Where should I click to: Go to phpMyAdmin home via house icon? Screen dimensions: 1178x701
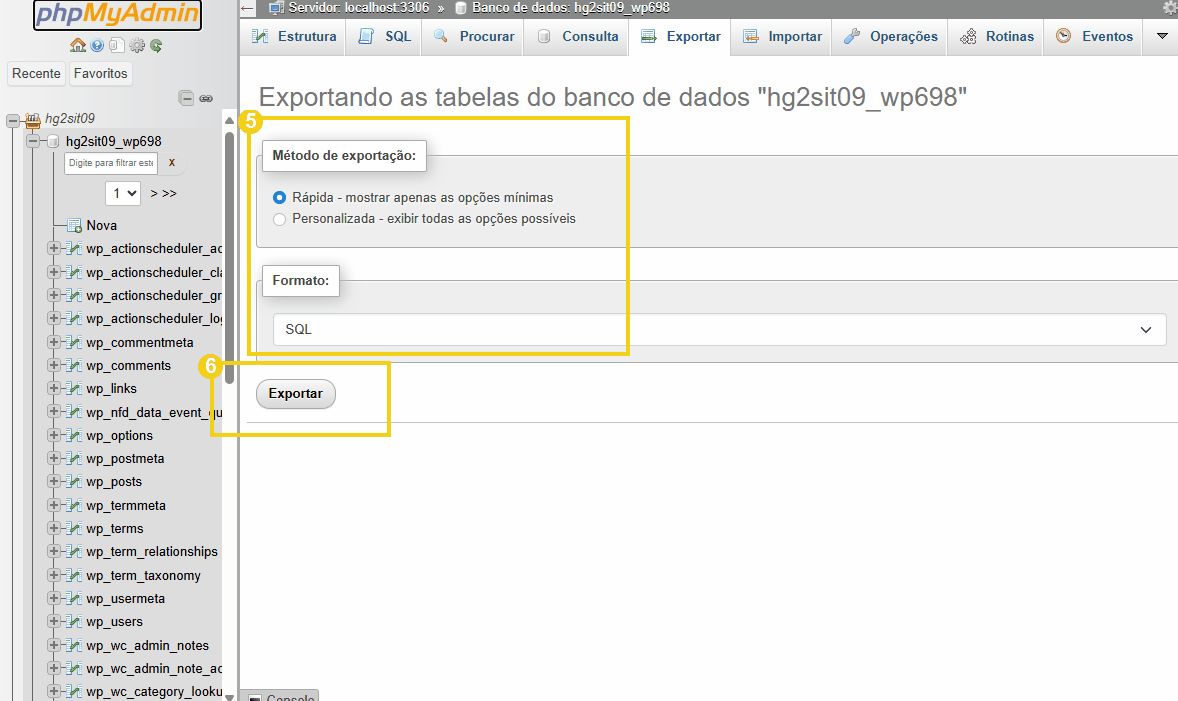[x=77, y=45]
